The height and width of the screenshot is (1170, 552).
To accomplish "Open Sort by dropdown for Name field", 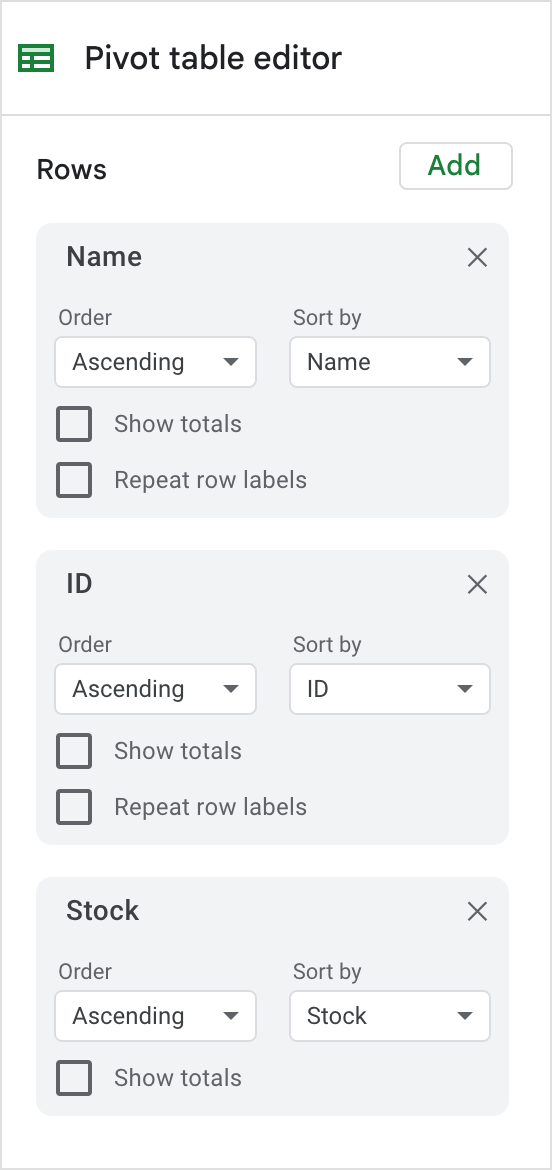I will pos(389,362).
